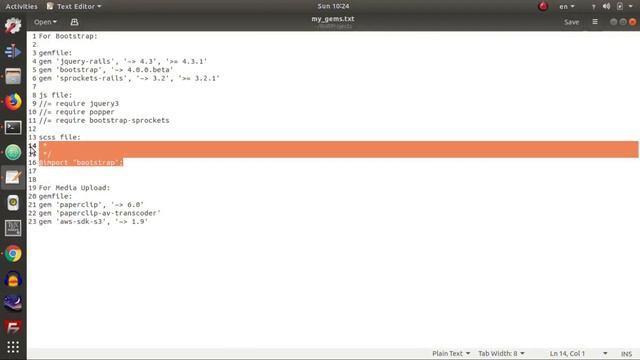This screenshot has width=640, height=360.
Task: Open the dock icon above FileZilla
Action: 13,303
